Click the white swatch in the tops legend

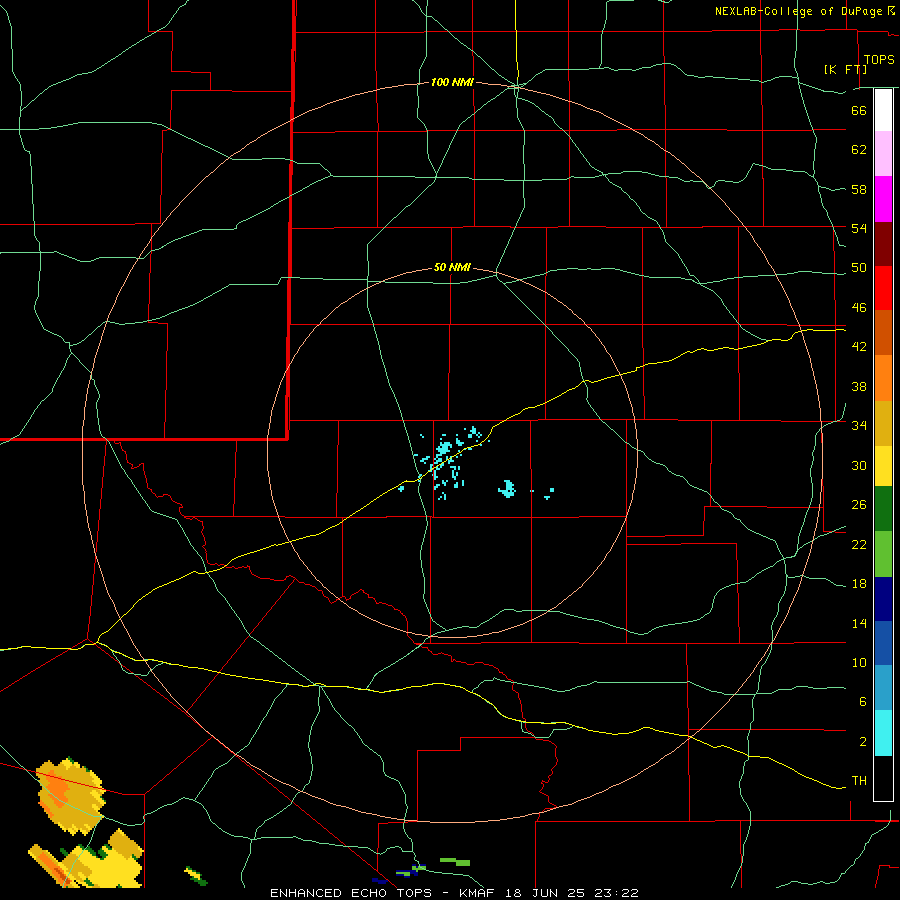click(883, 110)
